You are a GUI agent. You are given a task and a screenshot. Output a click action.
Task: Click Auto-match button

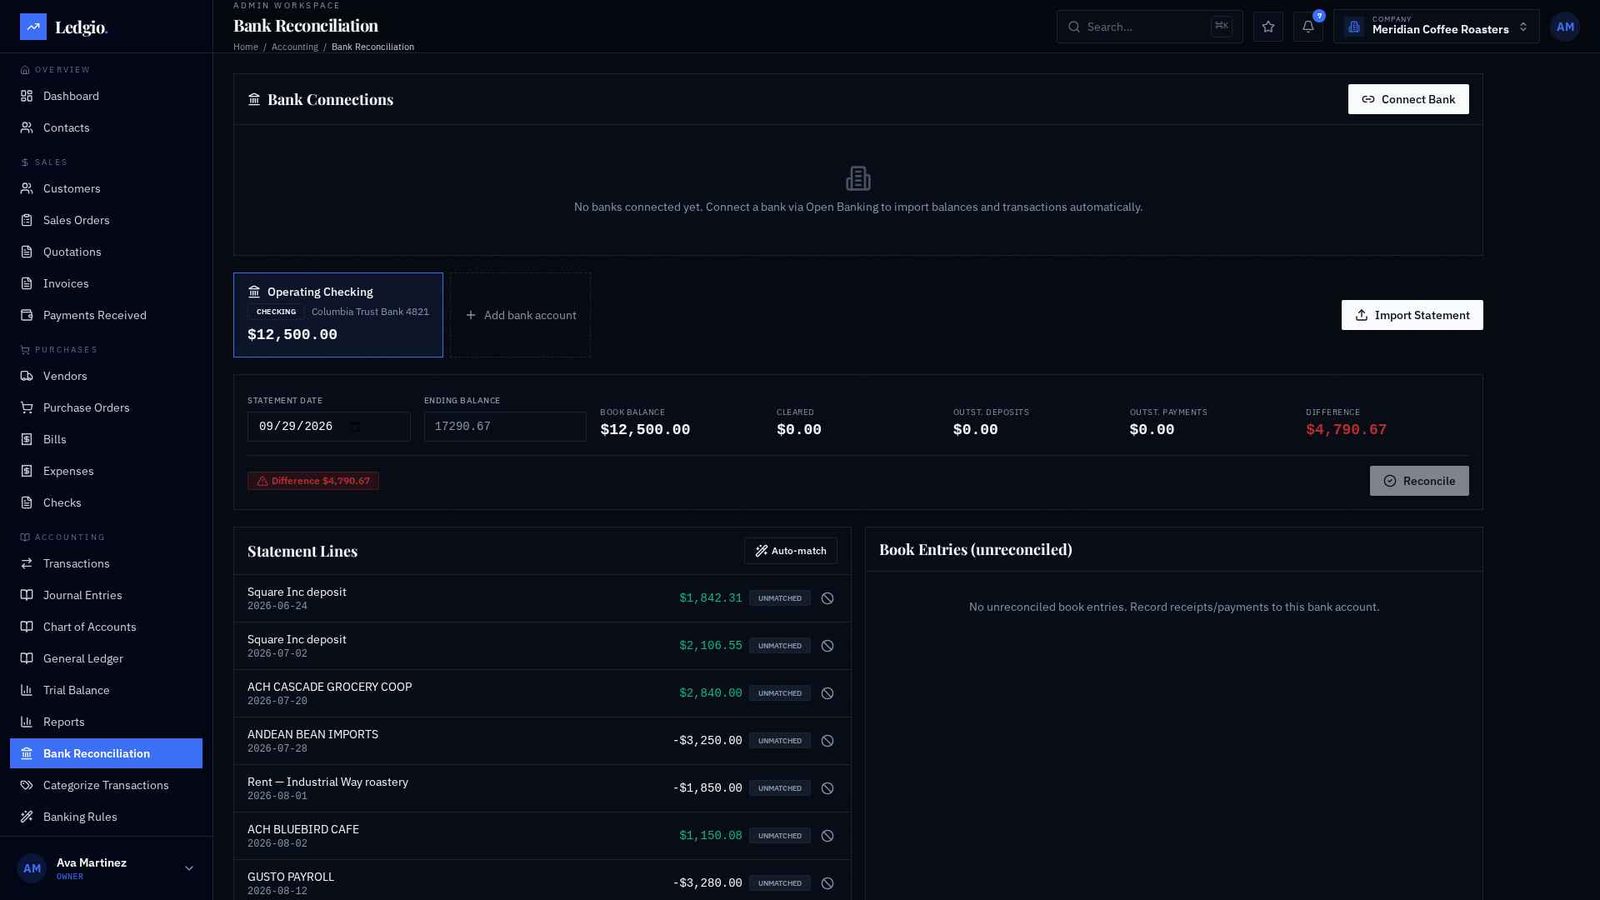click(790, 551)
